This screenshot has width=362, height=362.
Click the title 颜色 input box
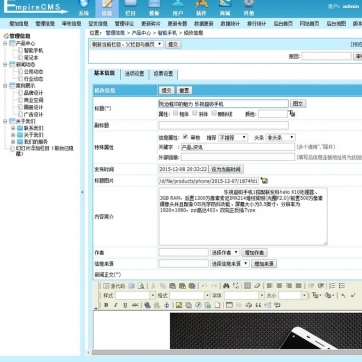coord(273,114)
